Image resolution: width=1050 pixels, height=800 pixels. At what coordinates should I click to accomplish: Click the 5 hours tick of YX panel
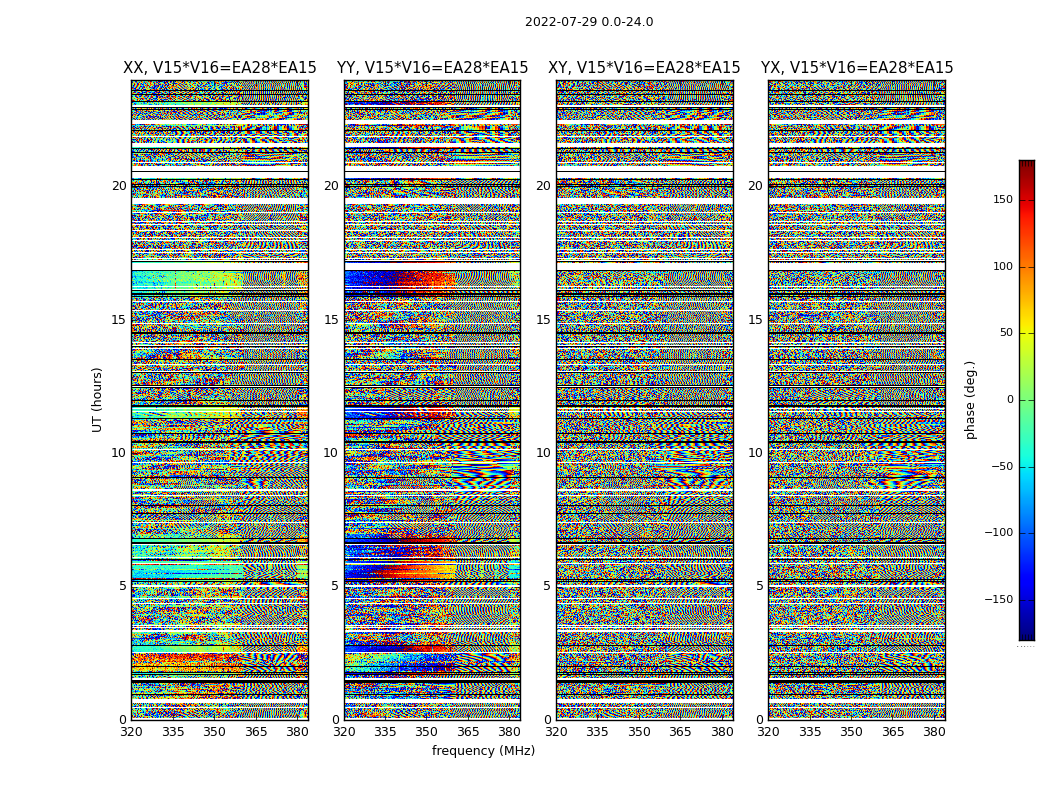[759, 586]
